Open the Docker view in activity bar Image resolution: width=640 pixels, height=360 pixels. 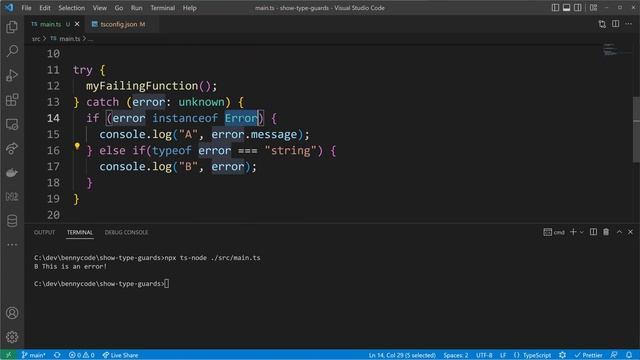[12, 173]
